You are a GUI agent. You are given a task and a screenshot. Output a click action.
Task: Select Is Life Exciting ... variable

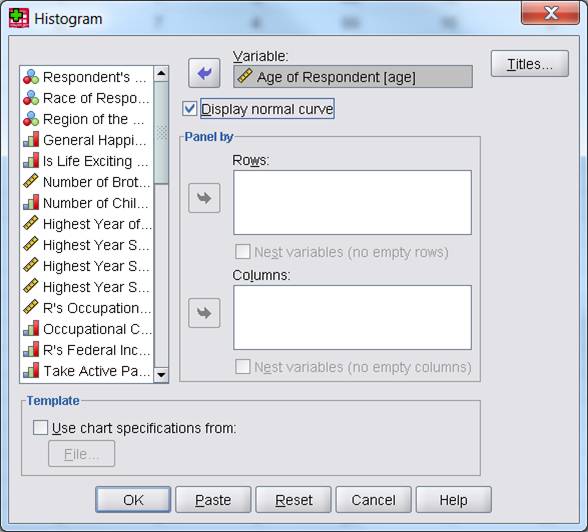coord(96,161)
